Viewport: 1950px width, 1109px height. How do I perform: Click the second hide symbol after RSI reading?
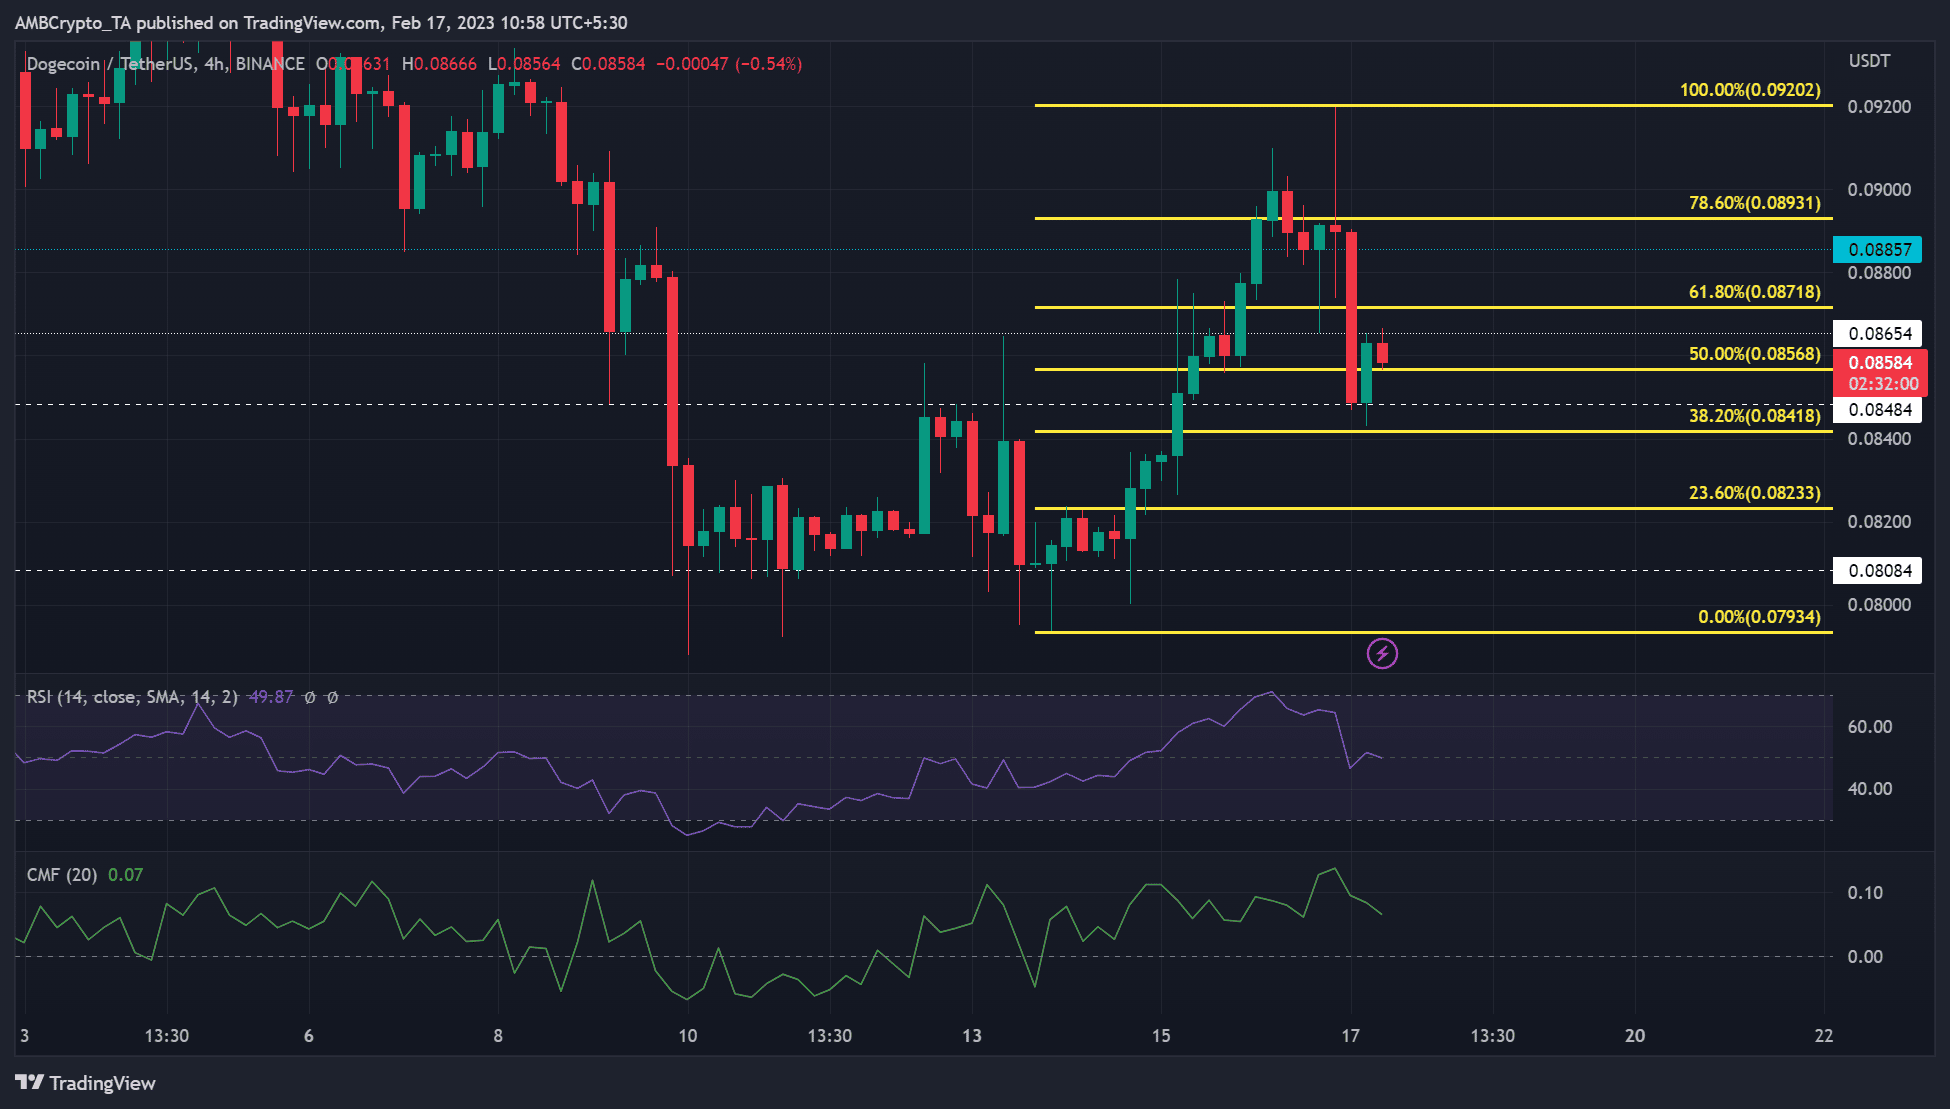[331, 697]
